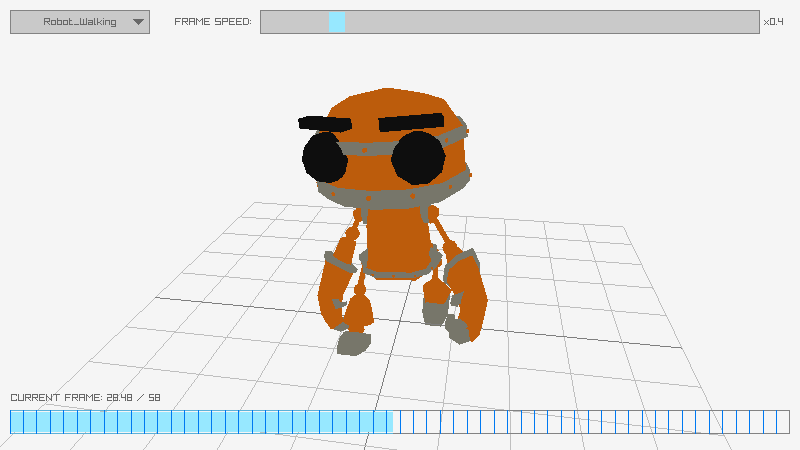800x450 pixels.
Task: Click the robot's gray foot on the left
Action: coord(353,343)
